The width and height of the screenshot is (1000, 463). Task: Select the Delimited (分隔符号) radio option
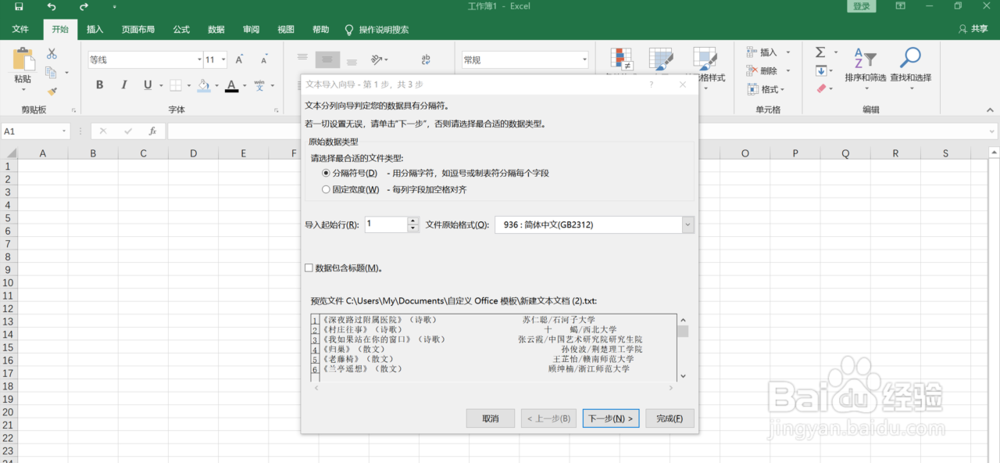(x=326, y=173)
